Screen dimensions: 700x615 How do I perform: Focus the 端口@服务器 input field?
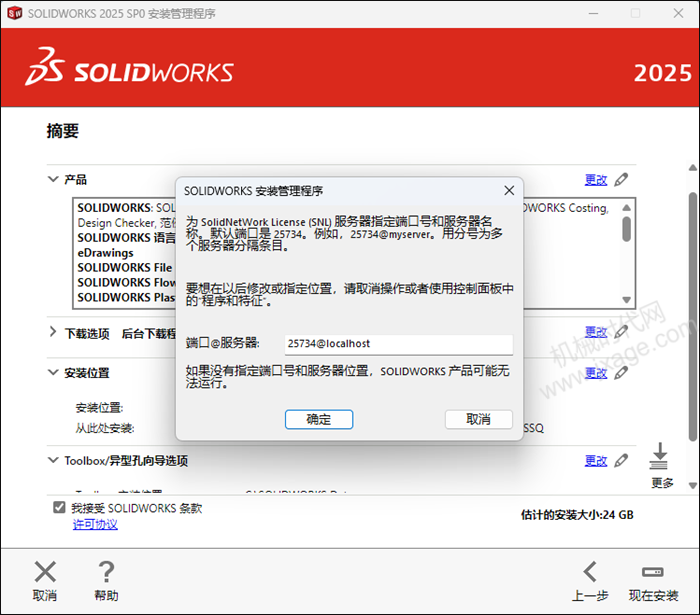point(399,344)
